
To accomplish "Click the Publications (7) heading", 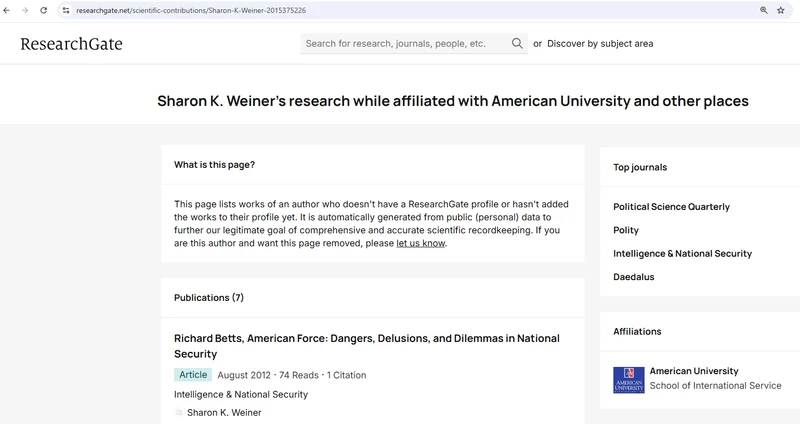I will coord(209,297).
